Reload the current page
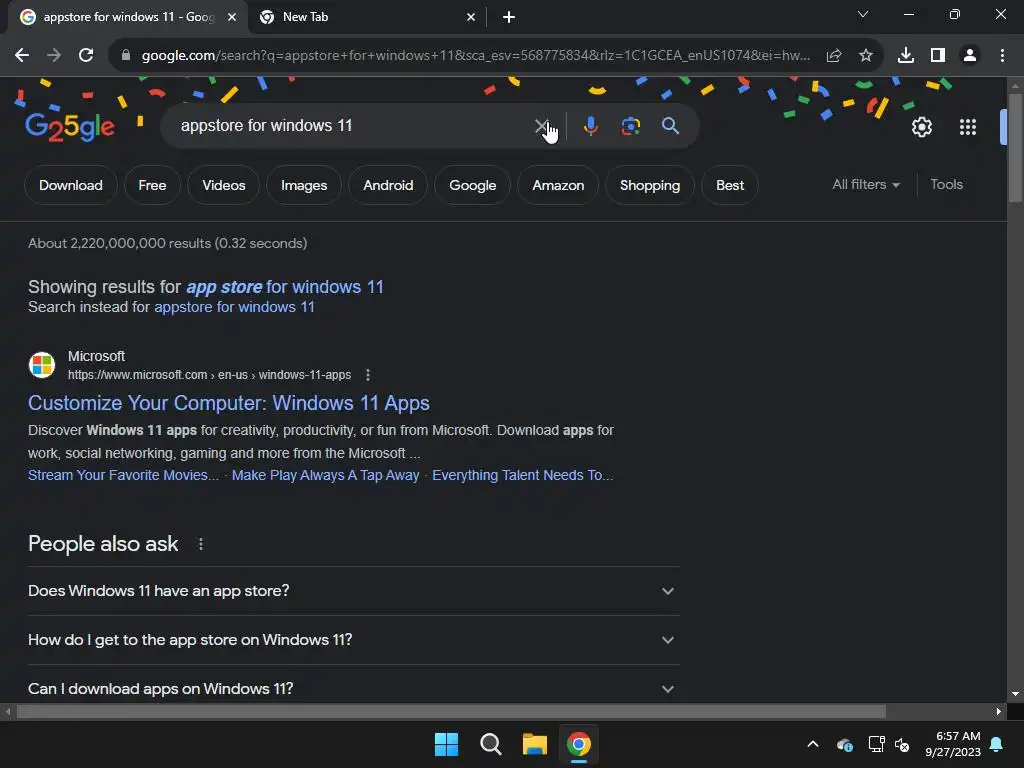1024x768 pixels. tap(86, 56)
